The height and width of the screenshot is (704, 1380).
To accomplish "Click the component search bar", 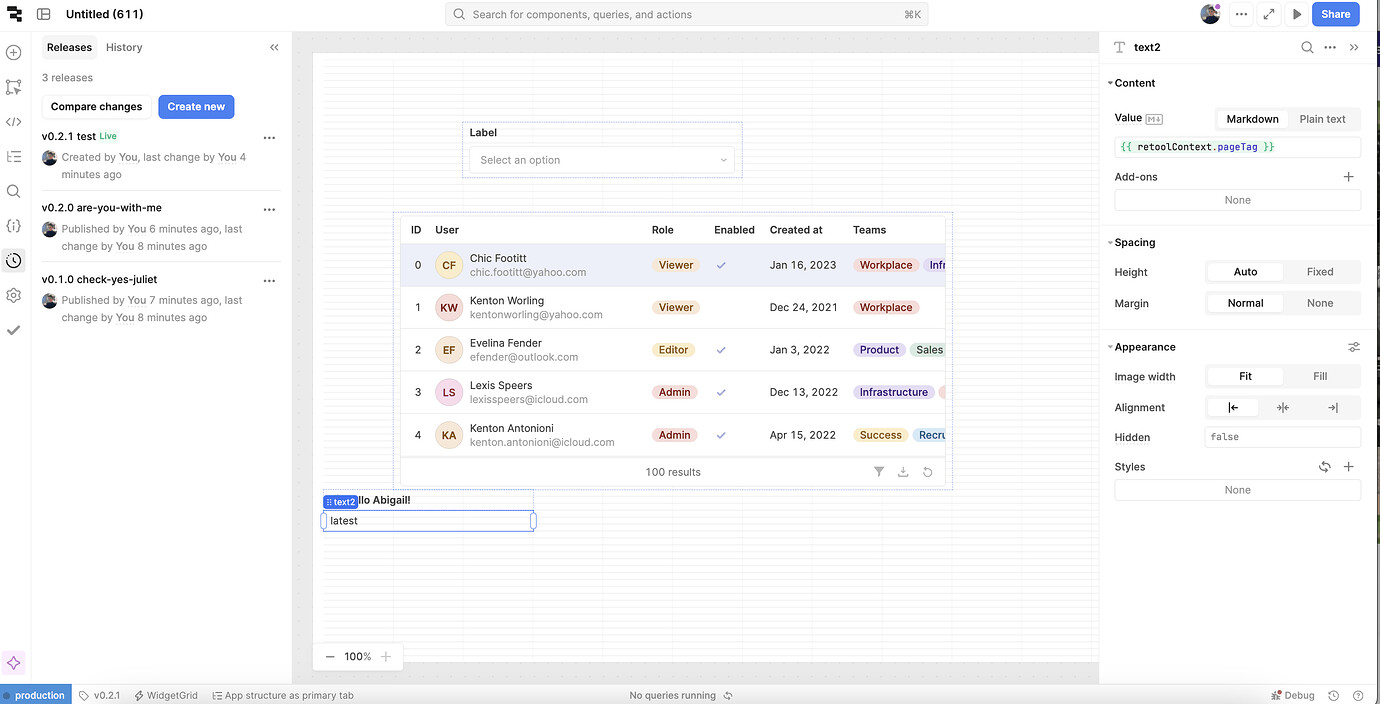I will (x=687, y=14).
